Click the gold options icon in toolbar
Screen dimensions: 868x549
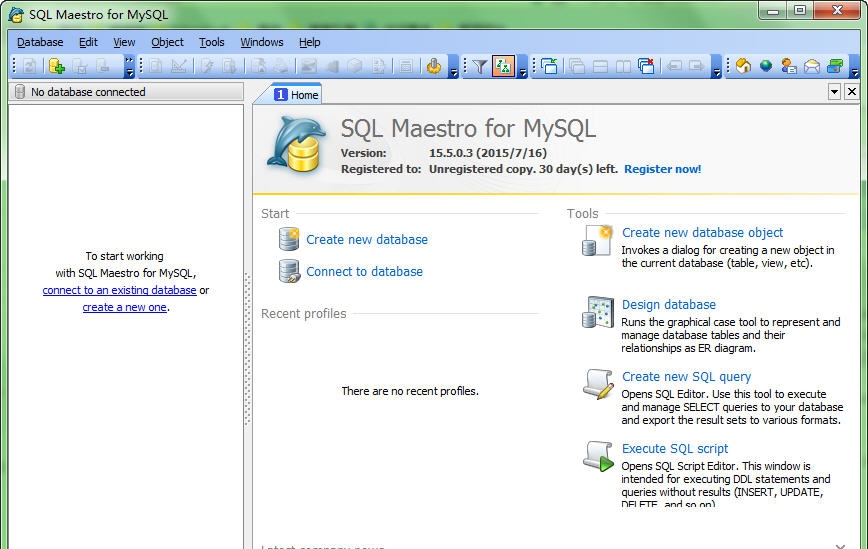(x=434, y=66)
